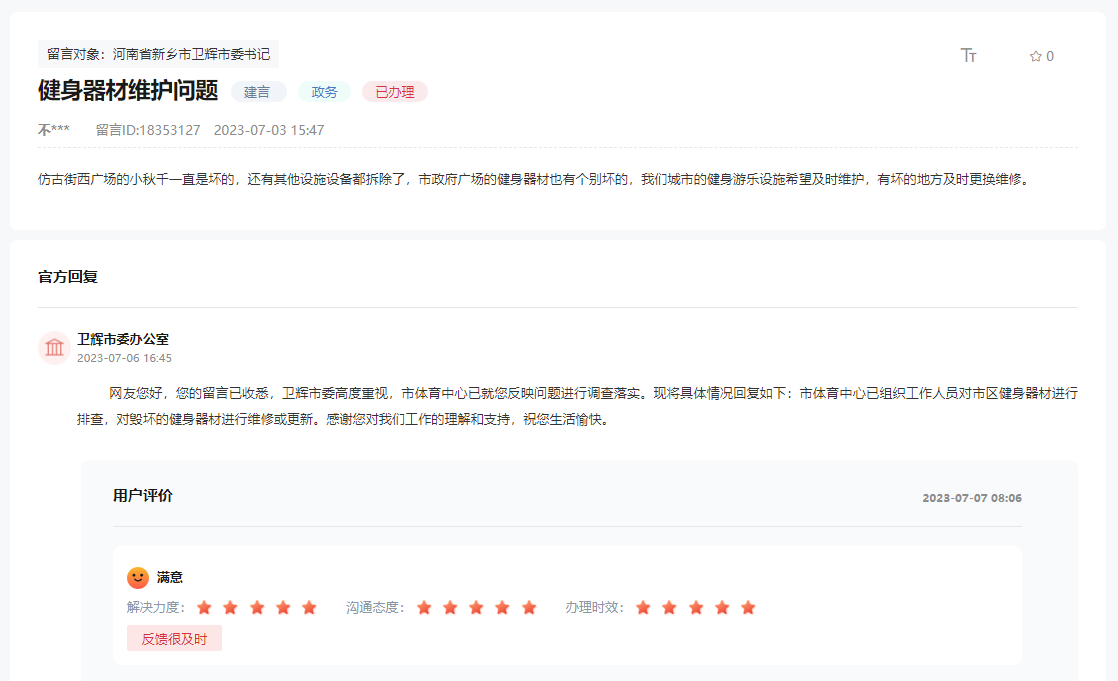Image resolution: width=1118 pixels, height=681 pixels.
Task: Select the 建言 tag
Action: tap(258, 92)
